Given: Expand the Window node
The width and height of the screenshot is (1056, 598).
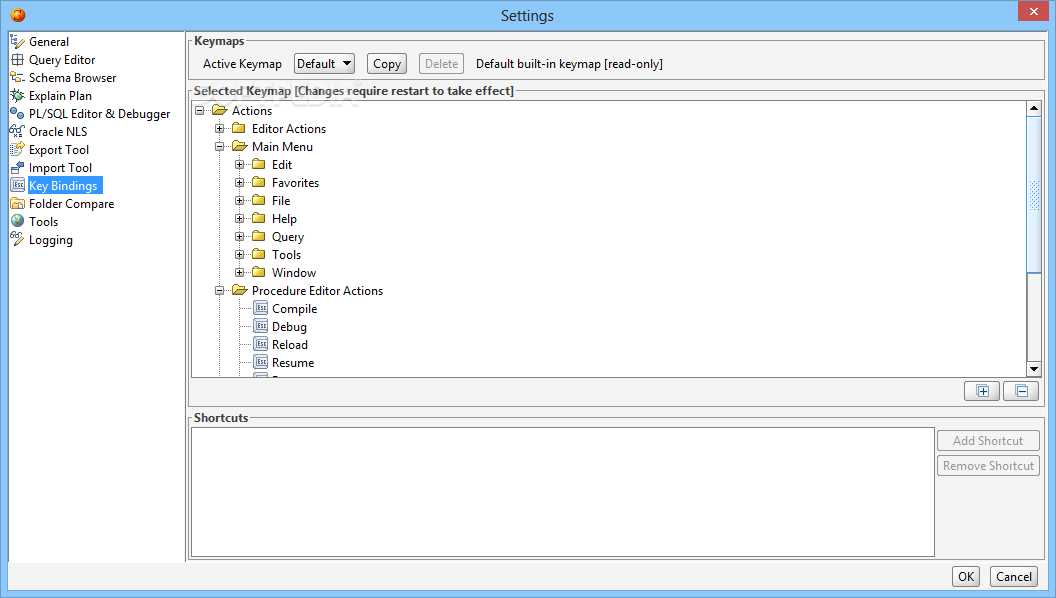Looking at the screenshot, I should click(x=239, y=272).
